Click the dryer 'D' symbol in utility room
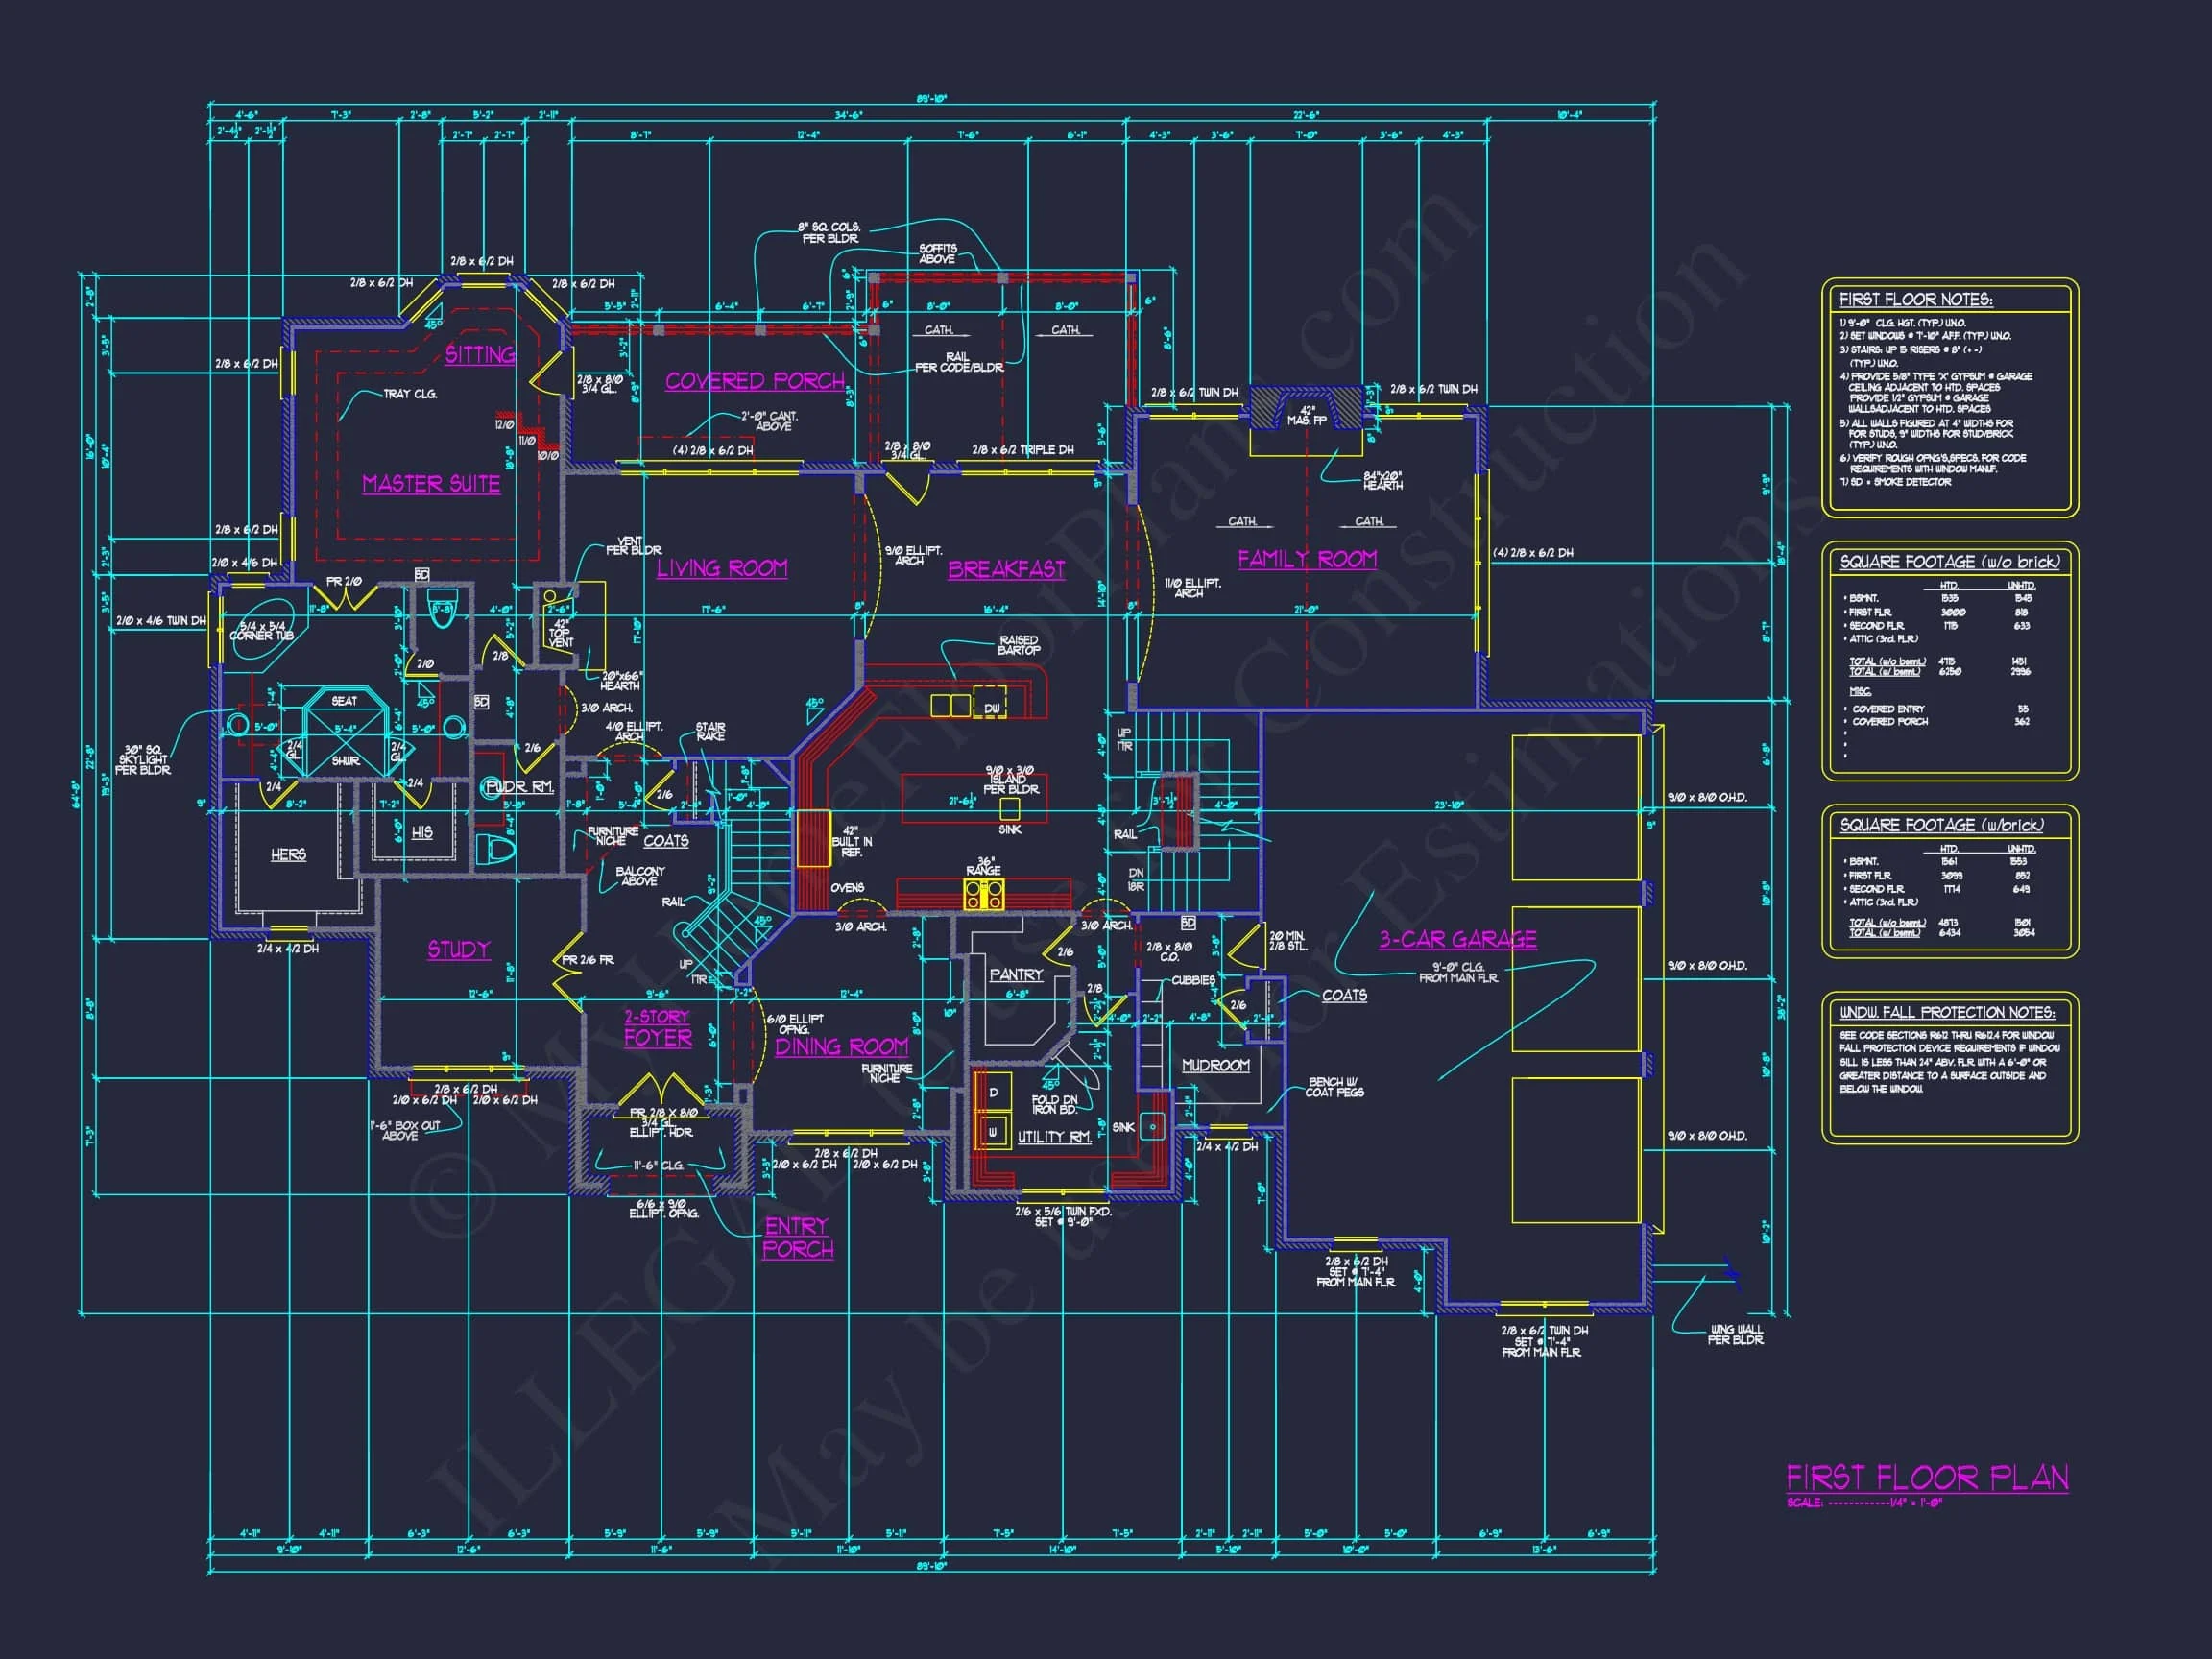 993,1093
